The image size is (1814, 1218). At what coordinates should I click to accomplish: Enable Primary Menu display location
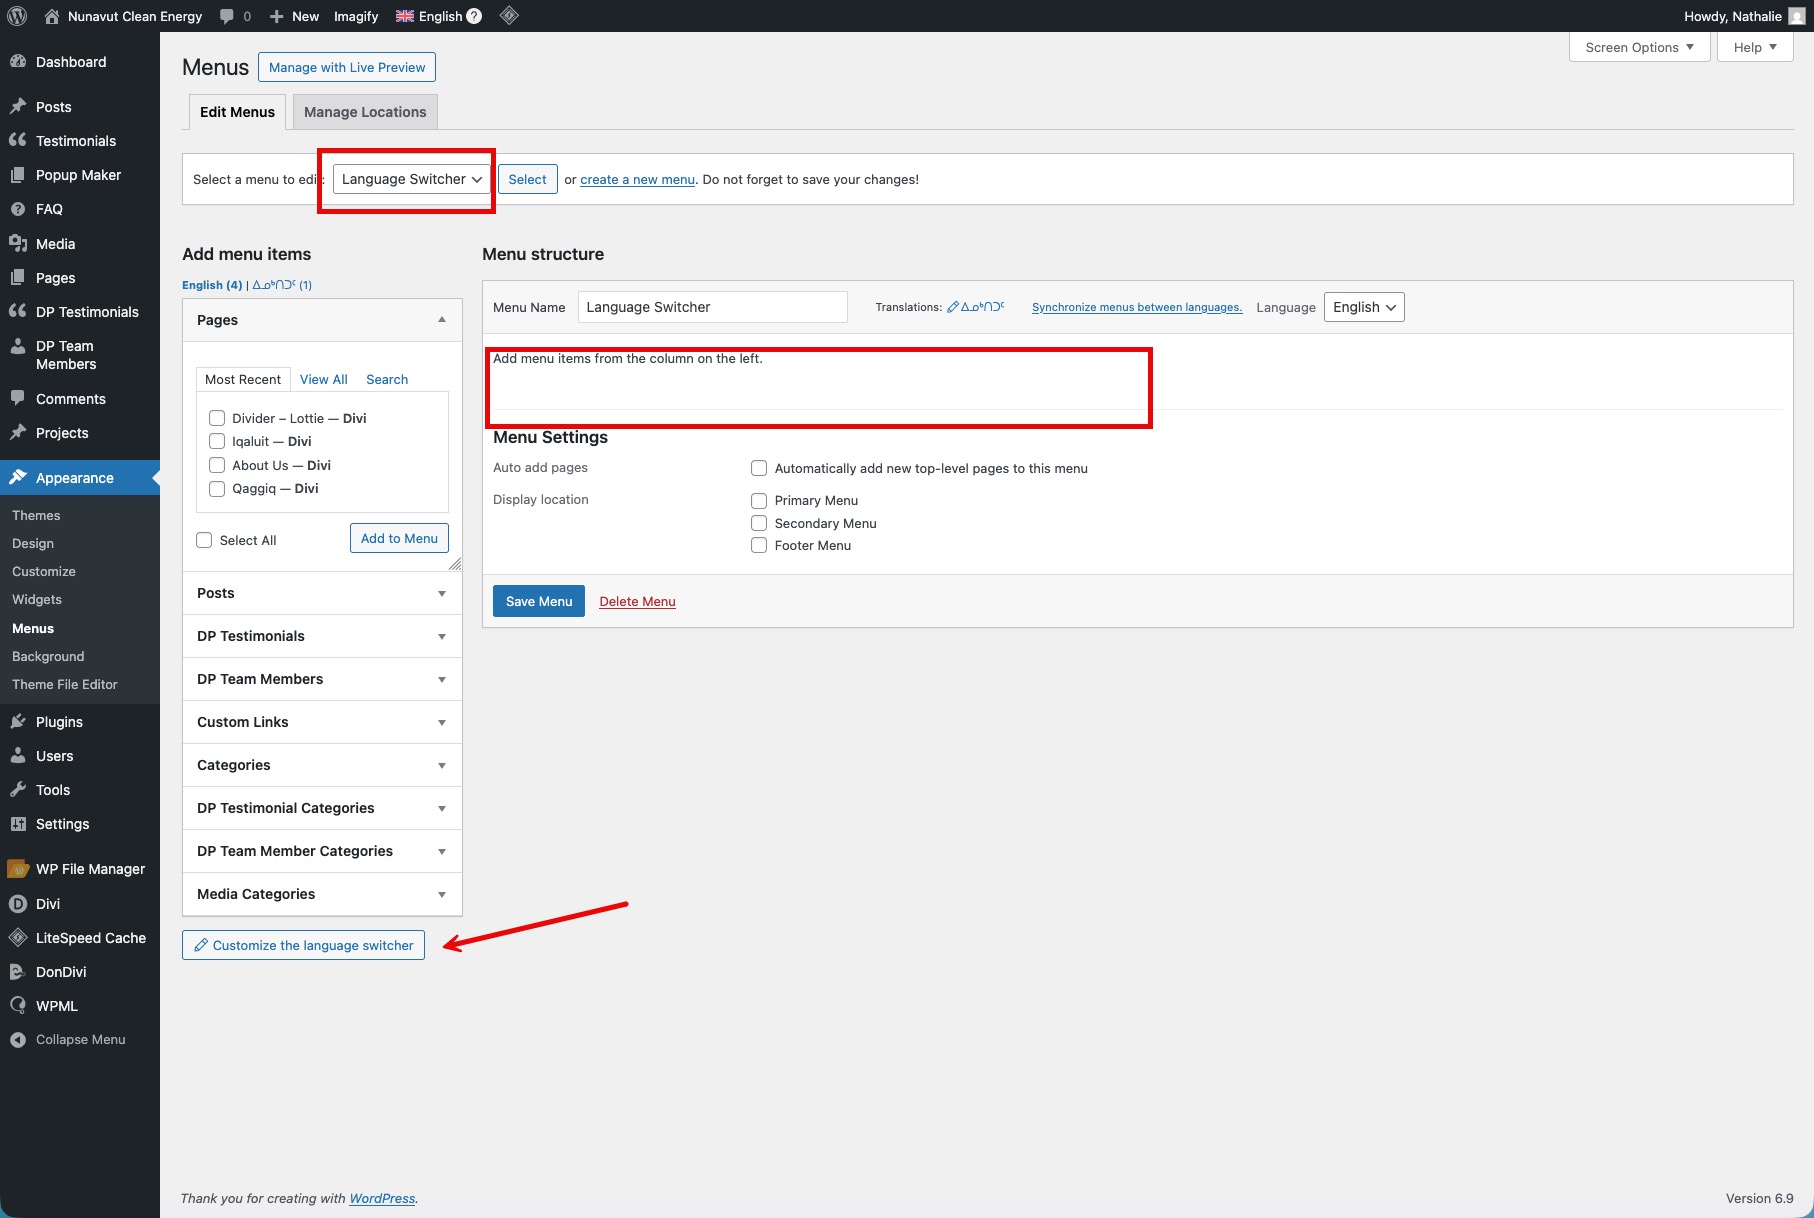click(759, 501)
